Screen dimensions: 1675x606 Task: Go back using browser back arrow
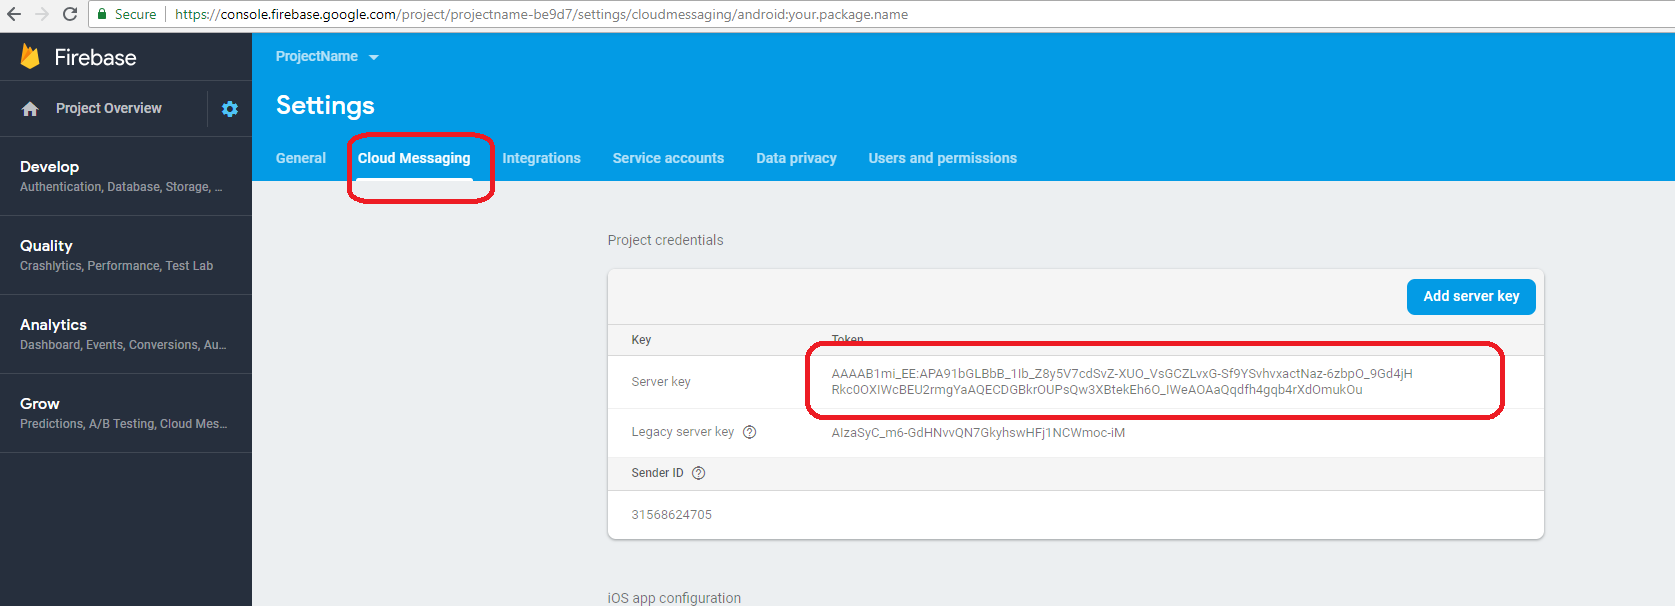(x=14, y=14)
